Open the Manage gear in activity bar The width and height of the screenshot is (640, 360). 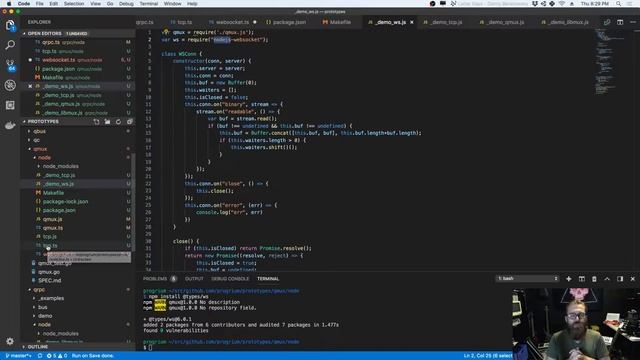(10, 341)
